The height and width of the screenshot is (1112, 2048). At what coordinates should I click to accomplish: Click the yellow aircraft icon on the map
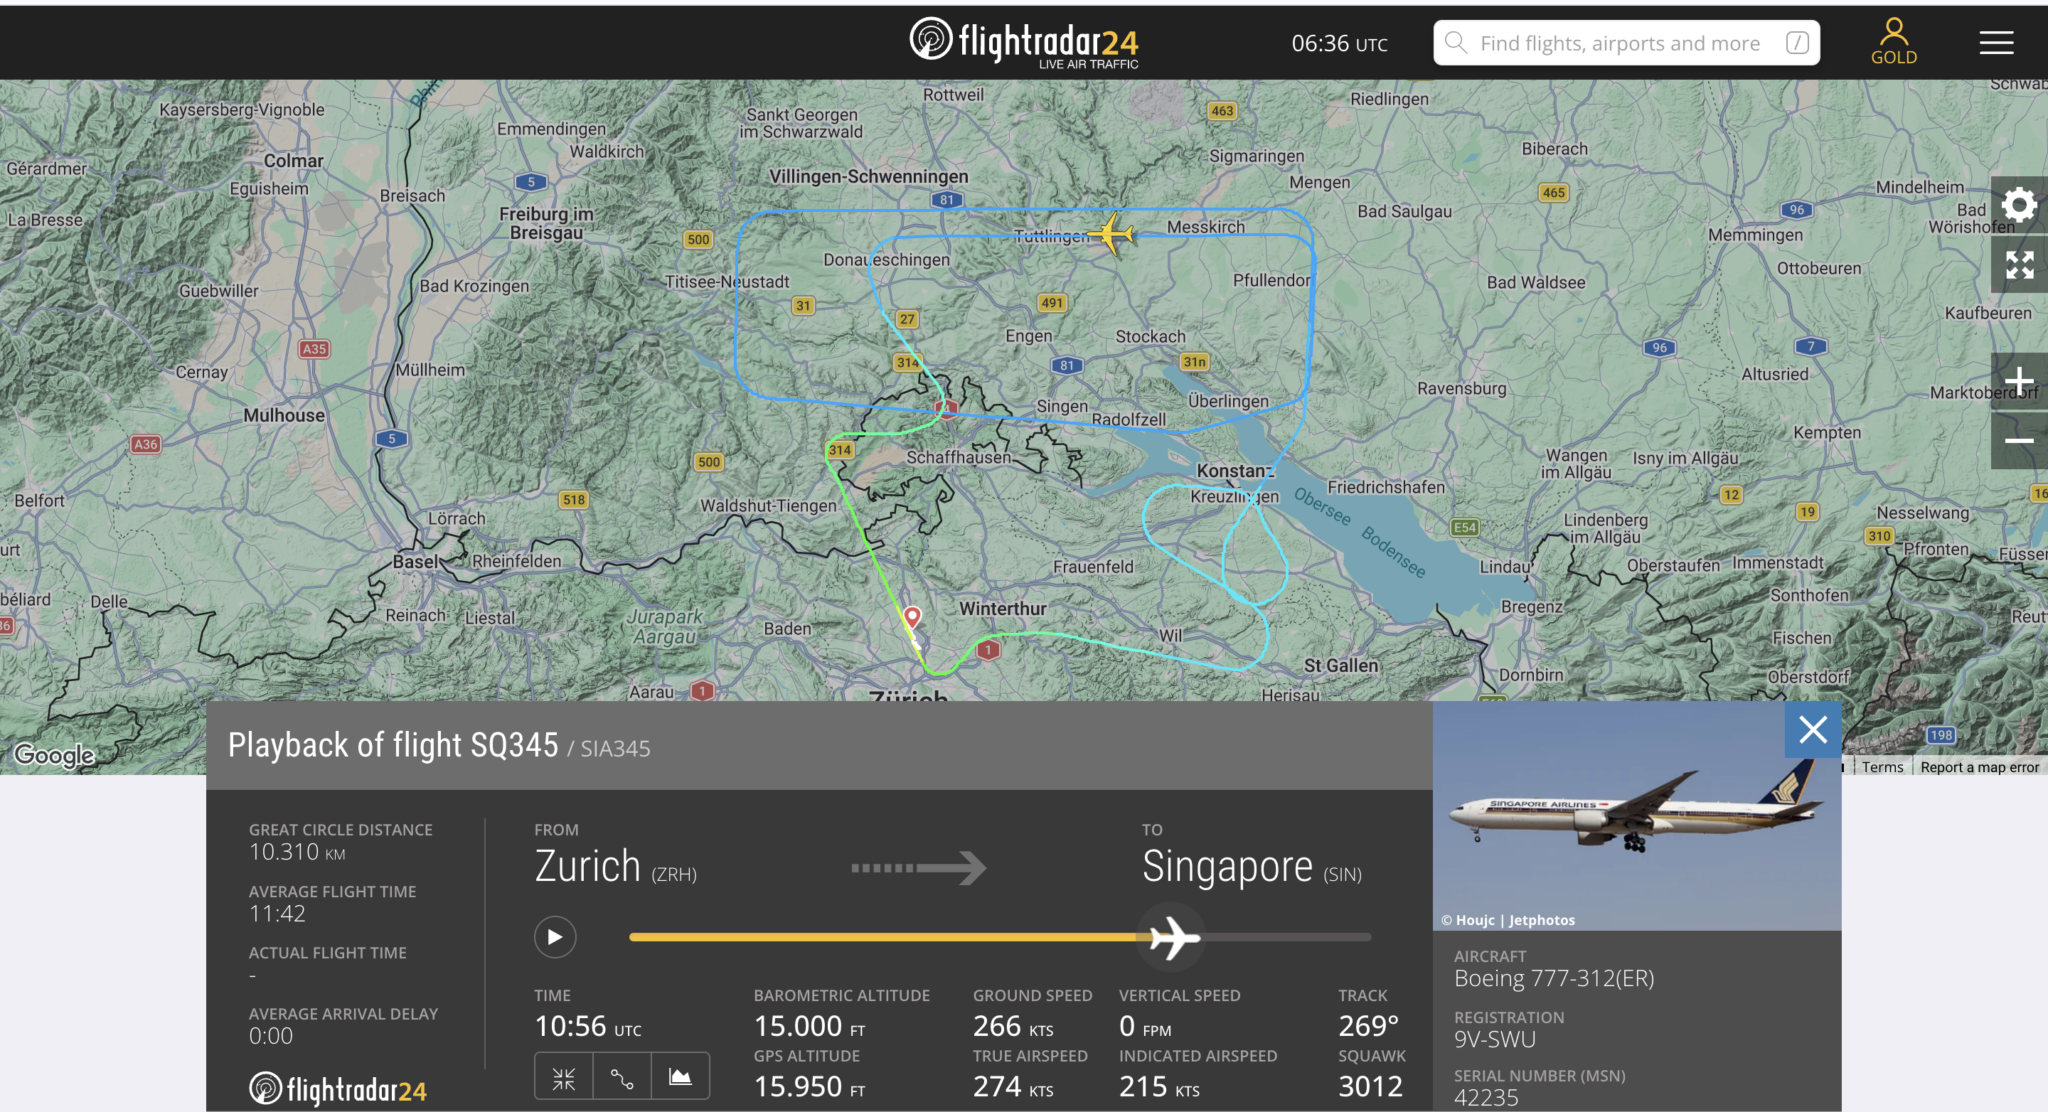click(x=1112, y=234)
